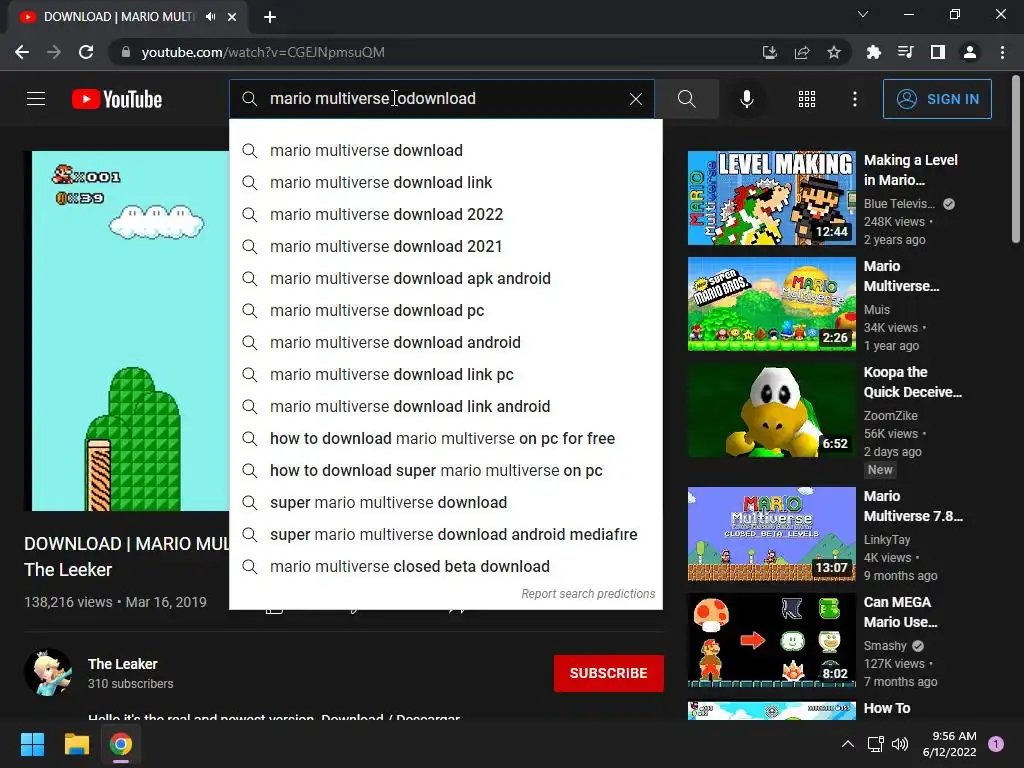
Task: Install app using the address bar download icon
Action: 770,52
